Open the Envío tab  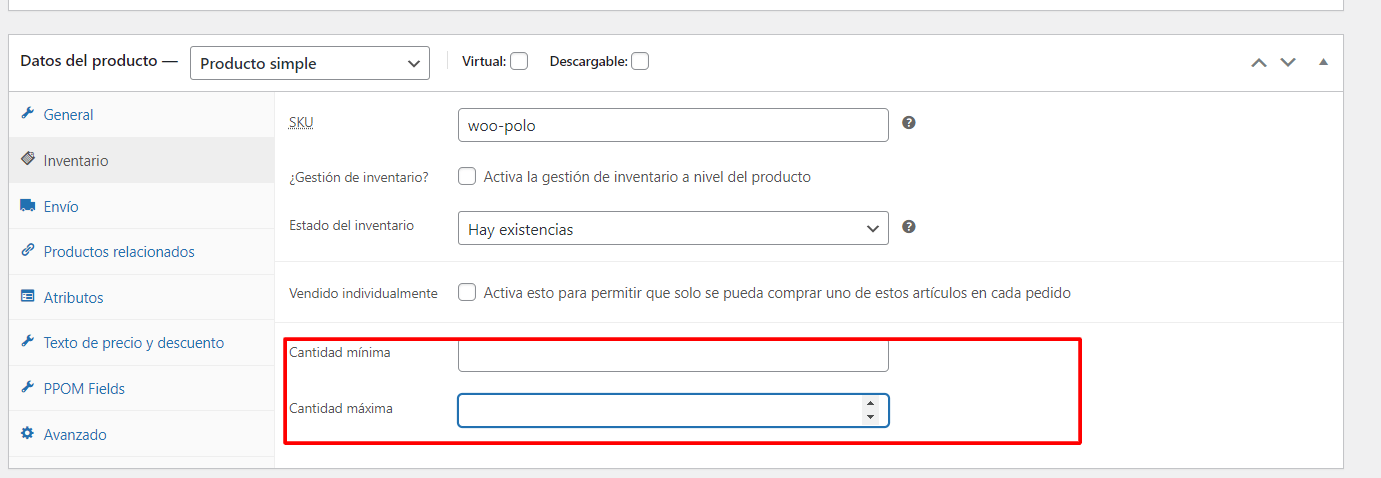tap(142, 206)
